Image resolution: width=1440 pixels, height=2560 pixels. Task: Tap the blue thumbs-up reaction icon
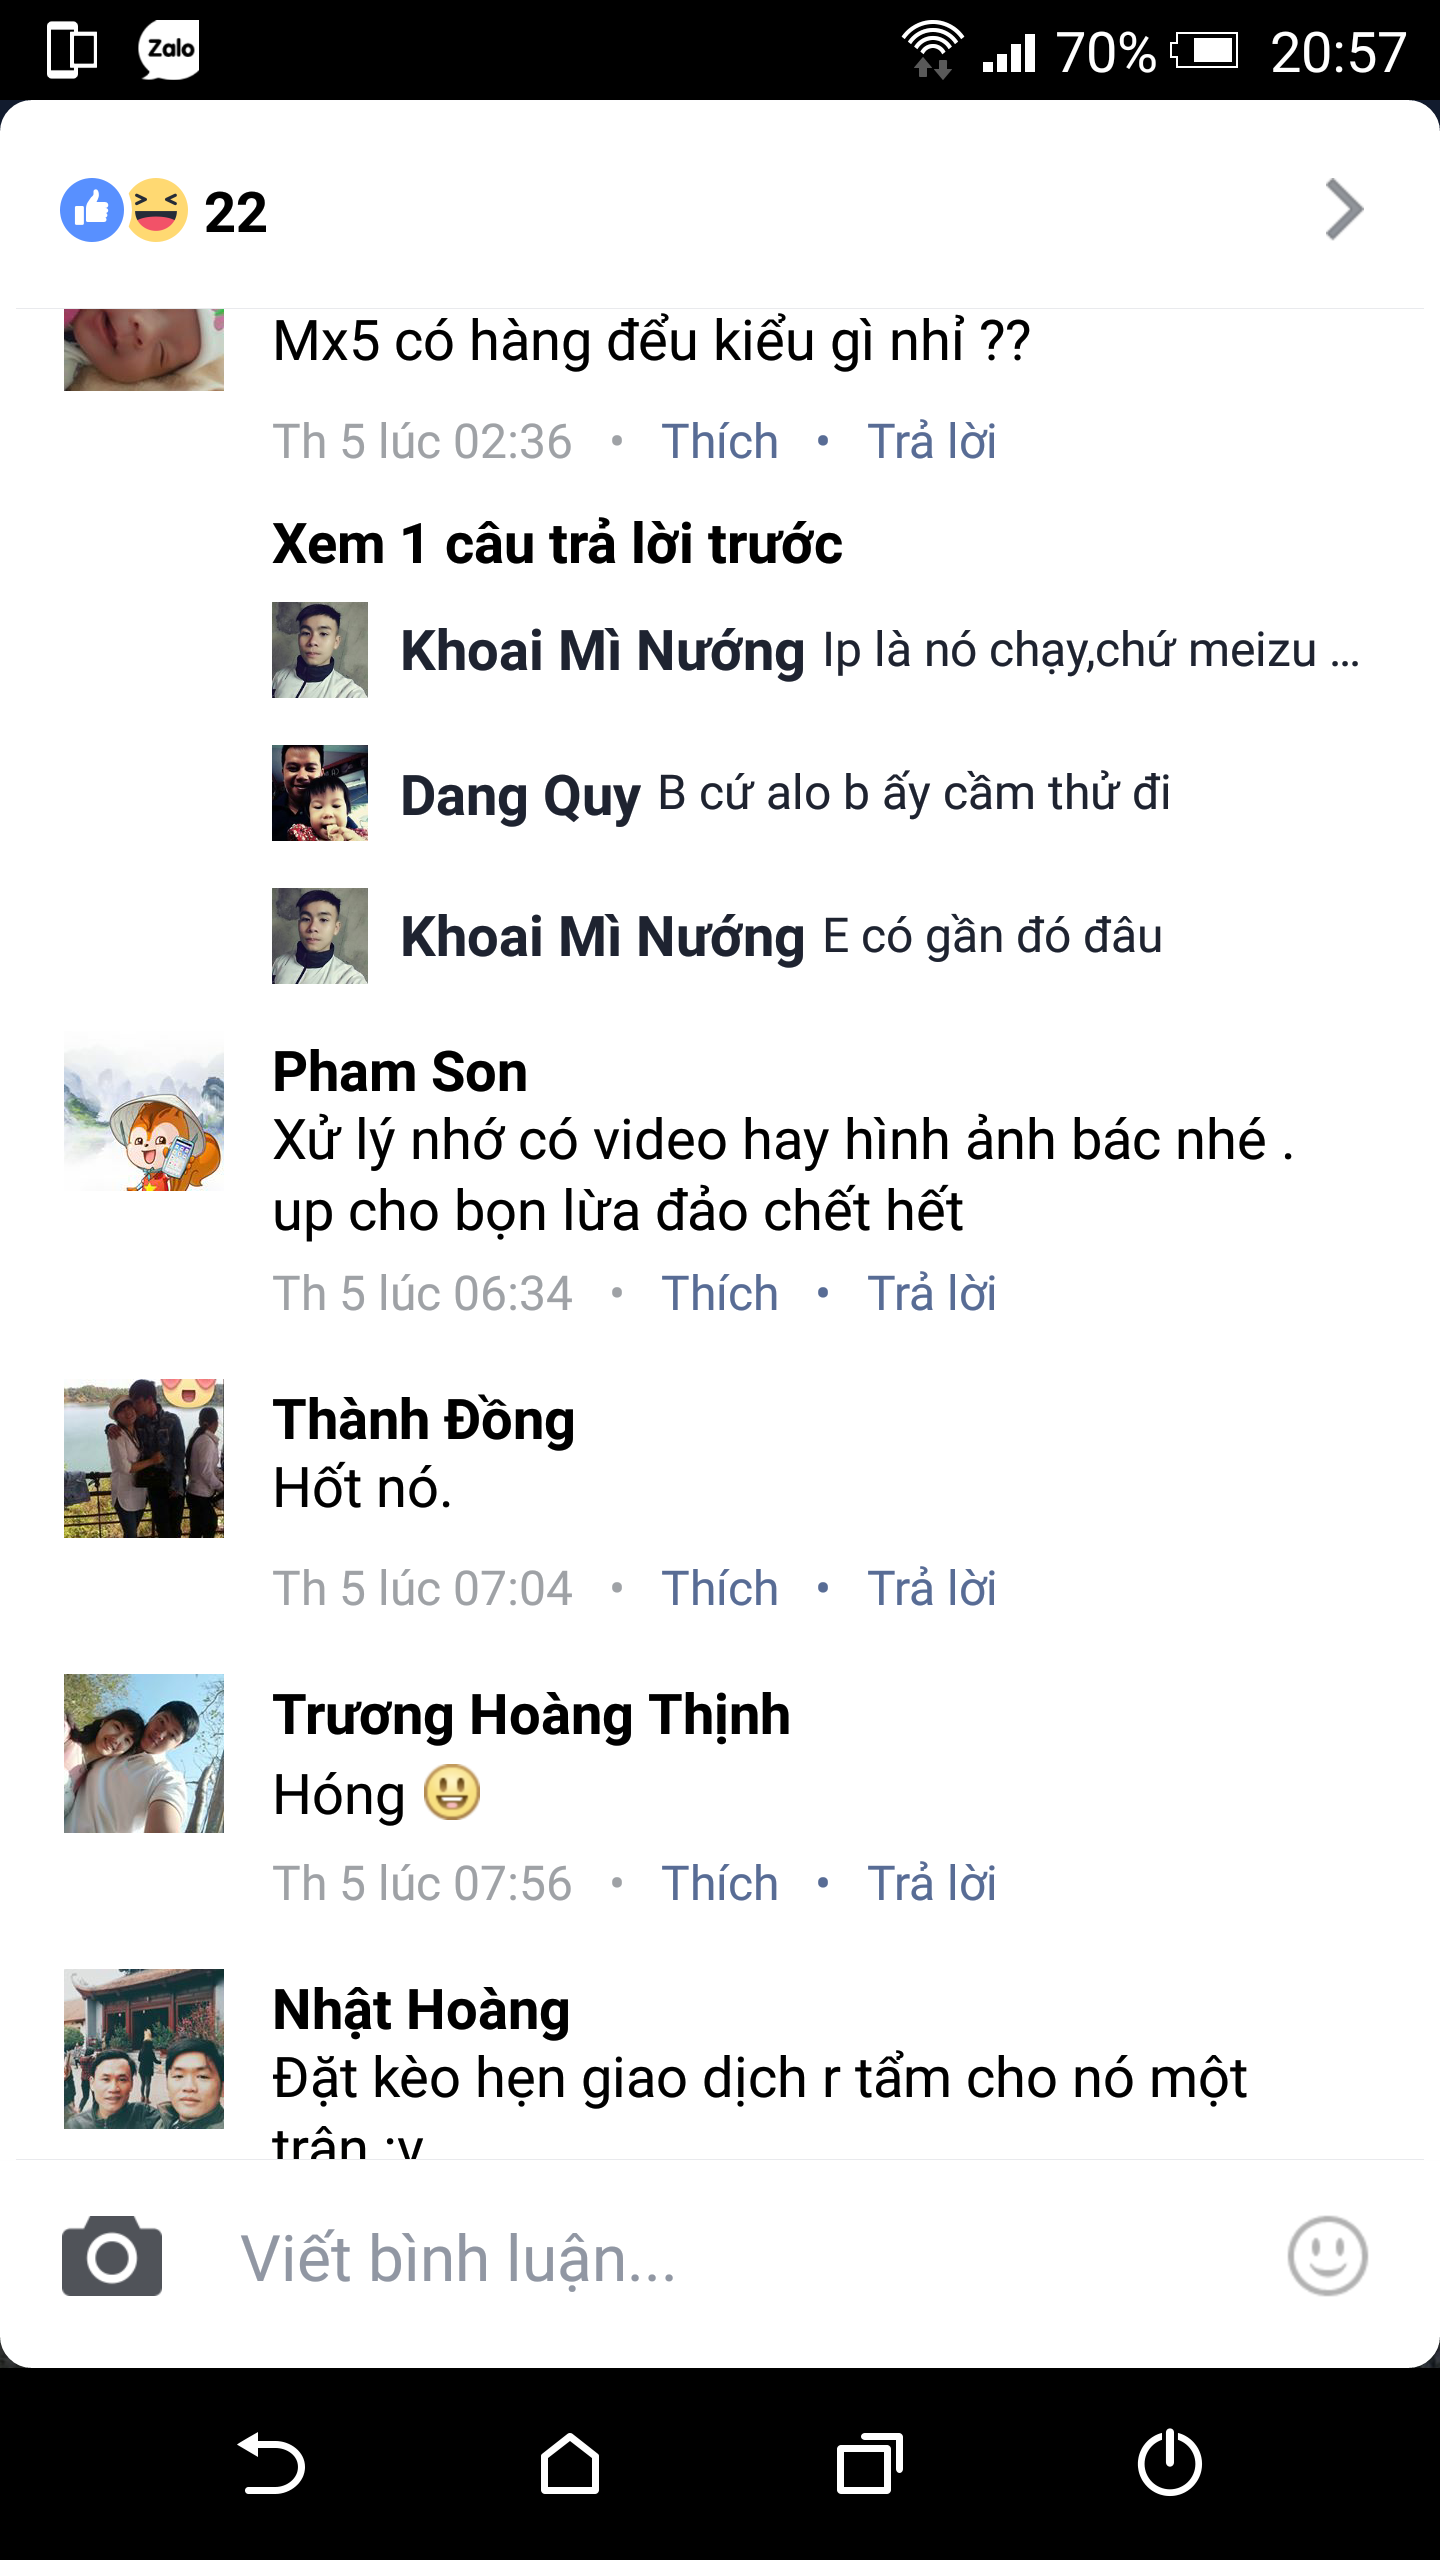pos(91,210)
